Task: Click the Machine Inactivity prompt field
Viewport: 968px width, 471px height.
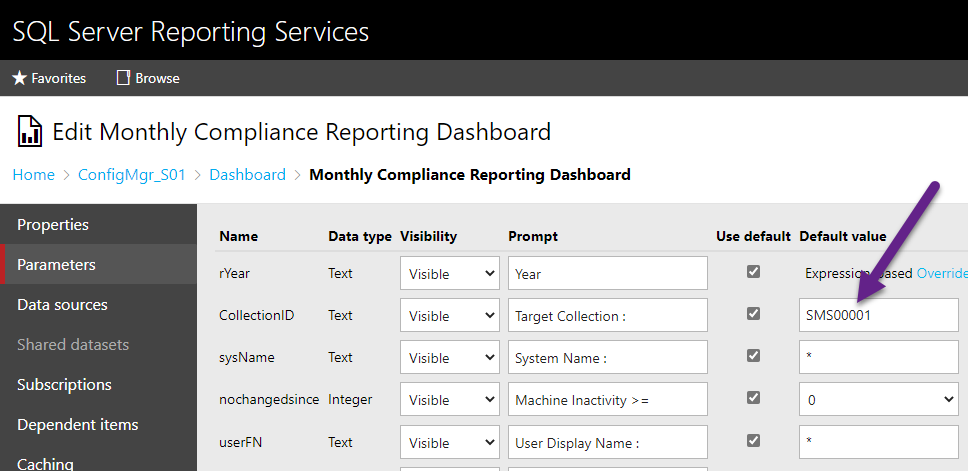Action: pyautogui.click(x=608, y=399)
